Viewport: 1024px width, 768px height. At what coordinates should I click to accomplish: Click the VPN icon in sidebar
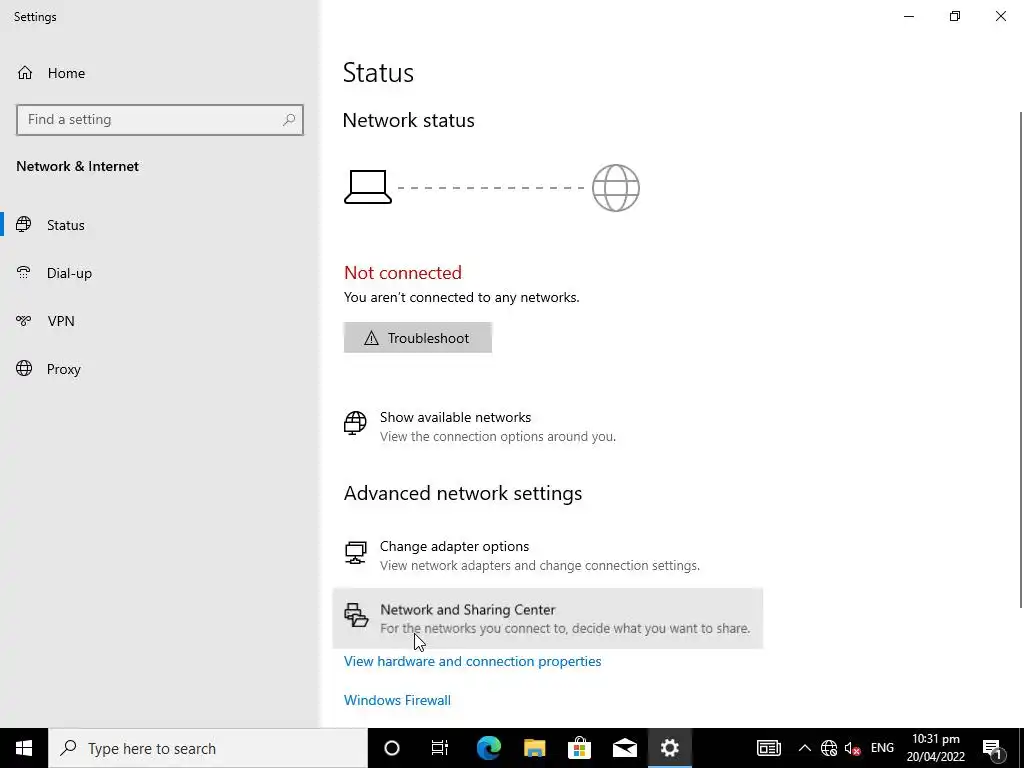pos(24,321)
